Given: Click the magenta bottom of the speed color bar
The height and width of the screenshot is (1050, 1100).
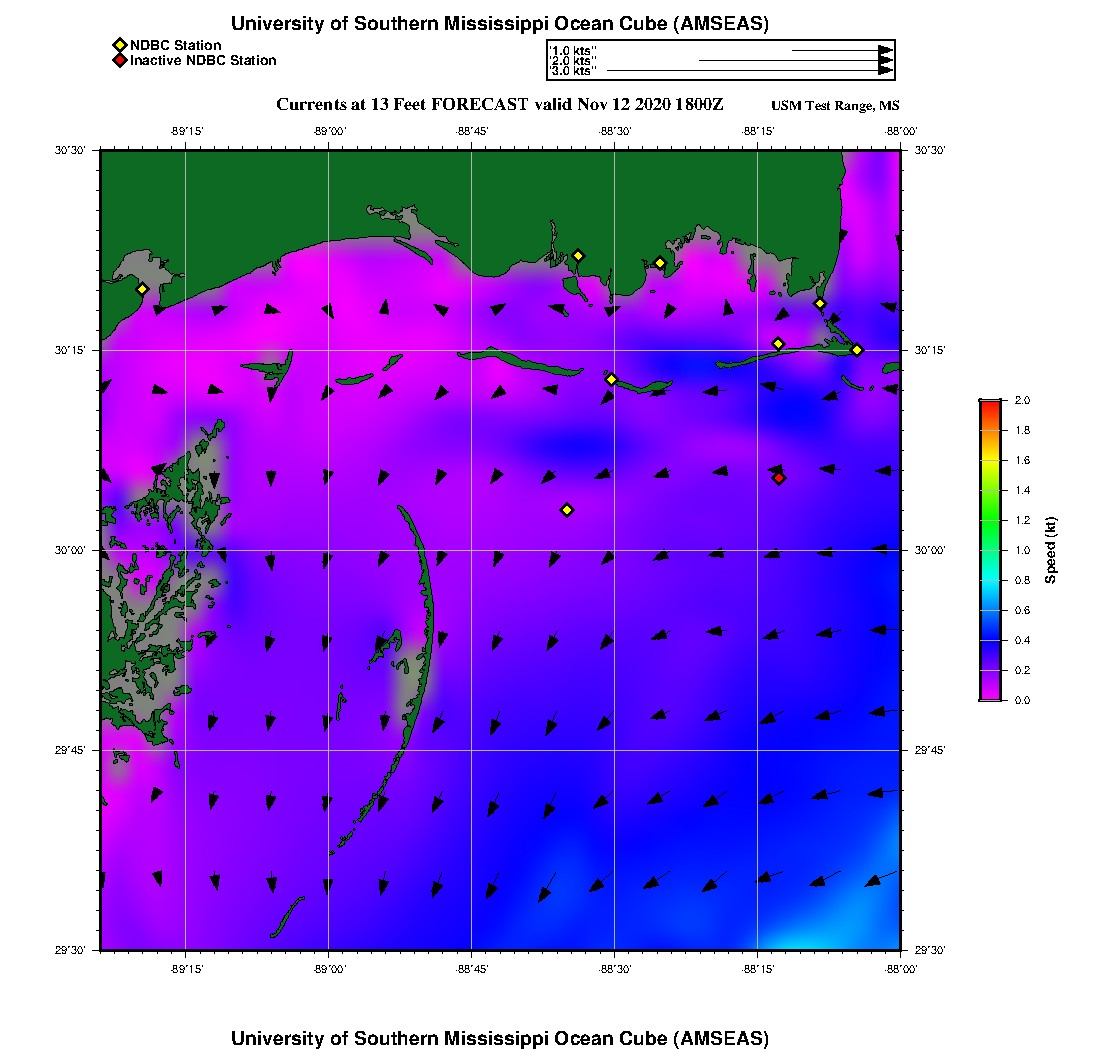Looking at the screenshot, I should [989, 694].
